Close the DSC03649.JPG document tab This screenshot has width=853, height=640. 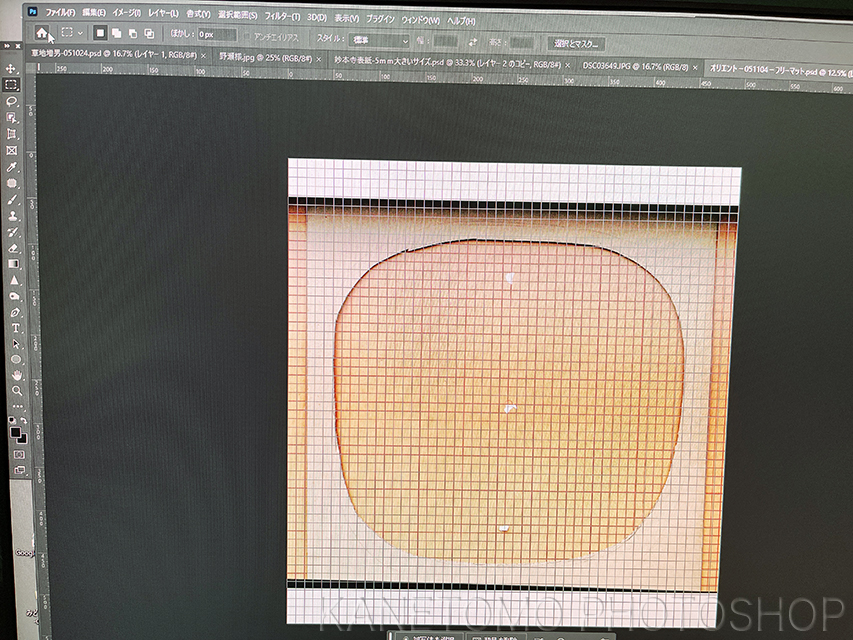click(x=695, y=68)
